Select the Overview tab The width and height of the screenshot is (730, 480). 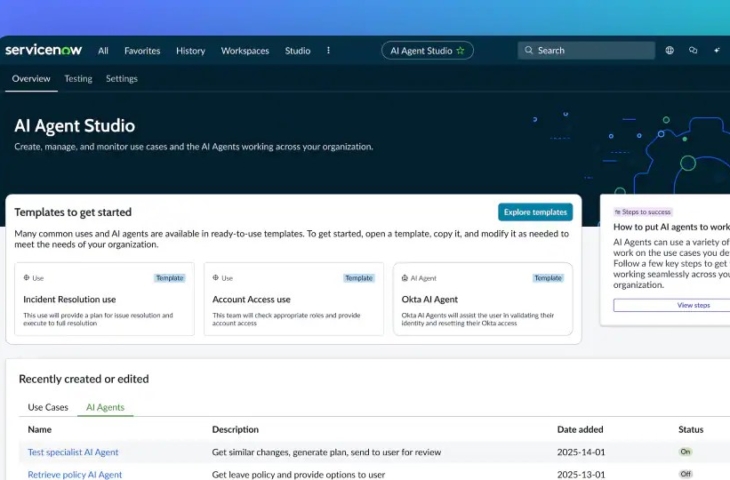point(31,79)
